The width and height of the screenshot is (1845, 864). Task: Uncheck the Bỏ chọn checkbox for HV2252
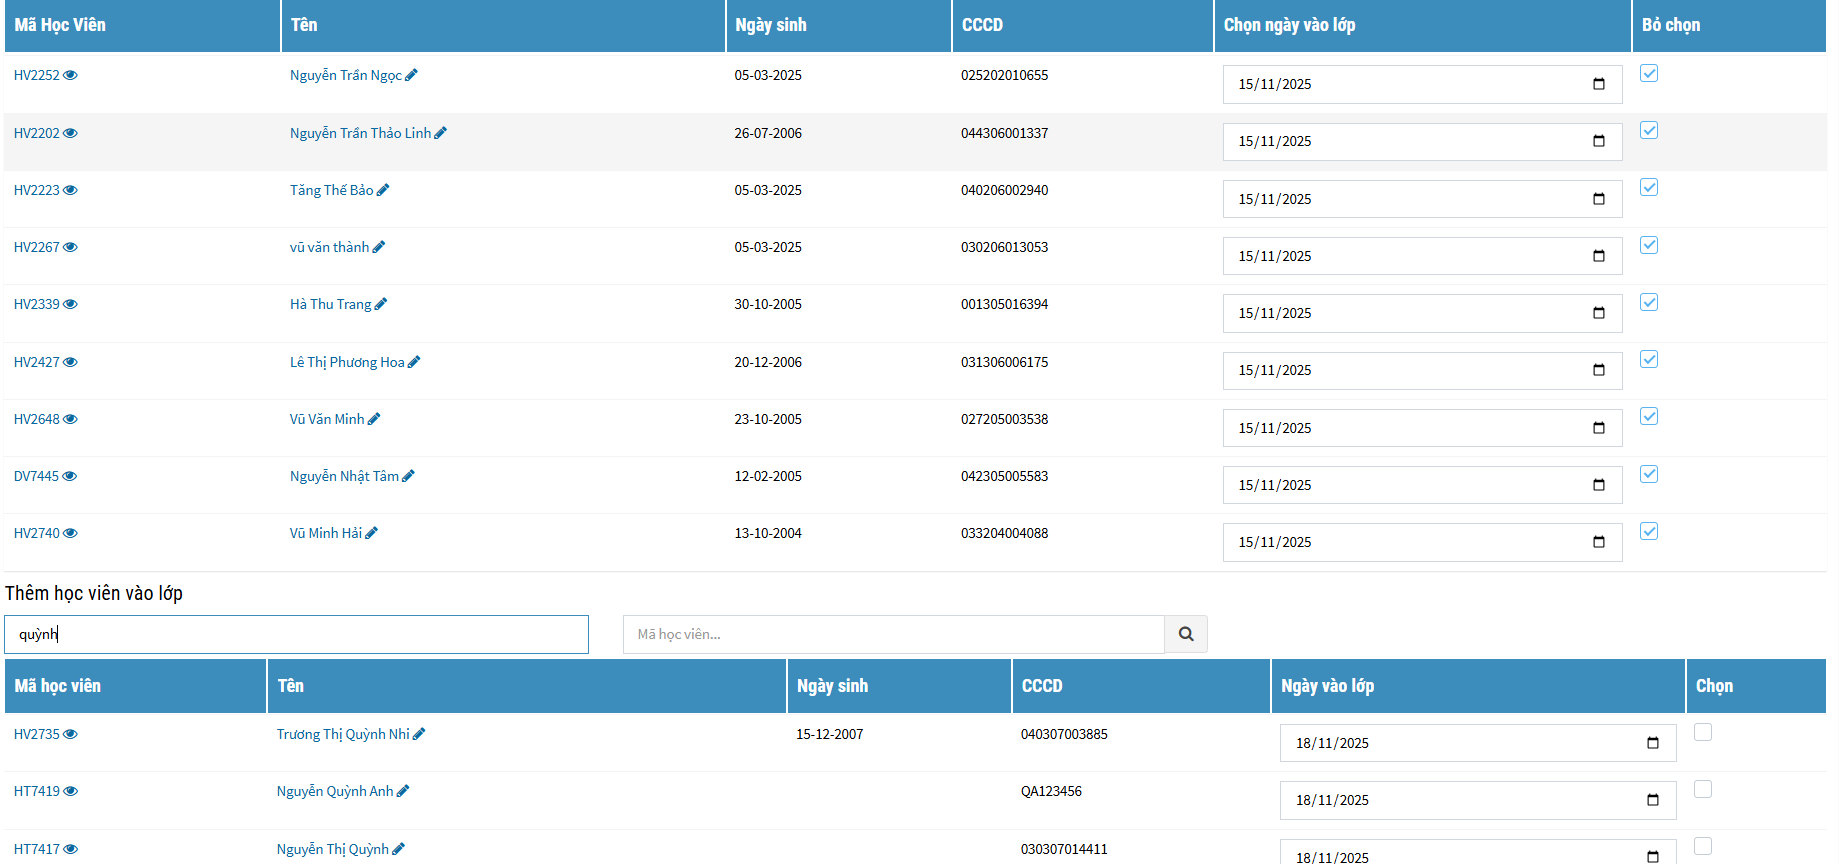coord(1649,73)
